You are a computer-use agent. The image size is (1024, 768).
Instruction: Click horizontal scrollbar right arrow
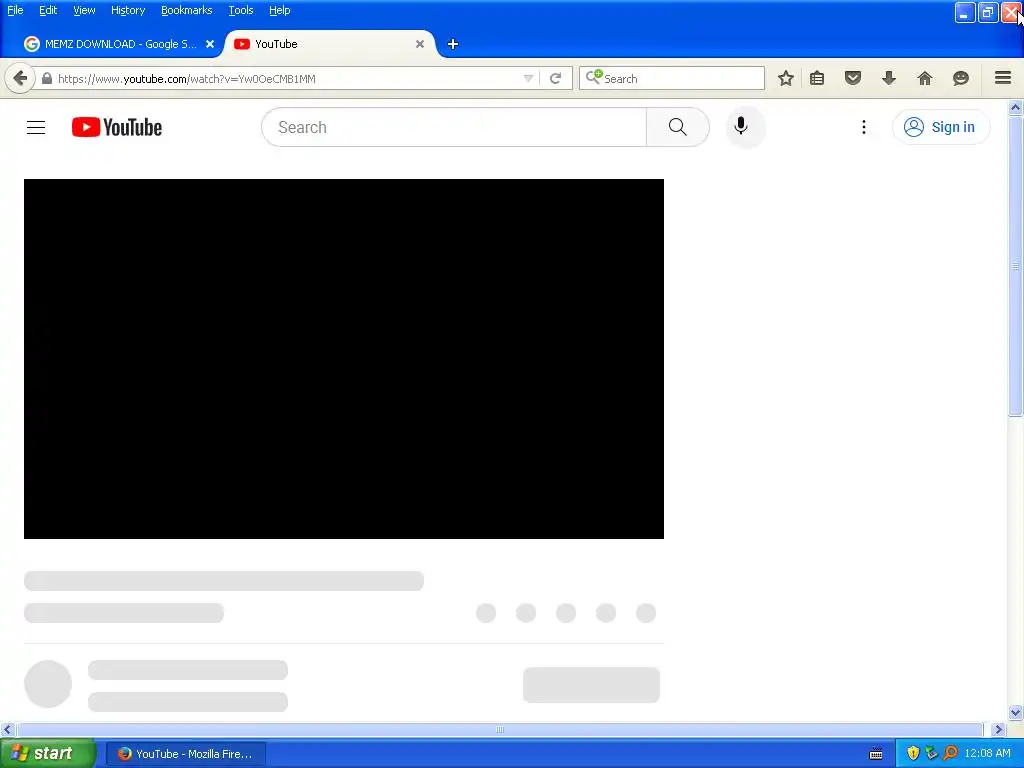999,729
